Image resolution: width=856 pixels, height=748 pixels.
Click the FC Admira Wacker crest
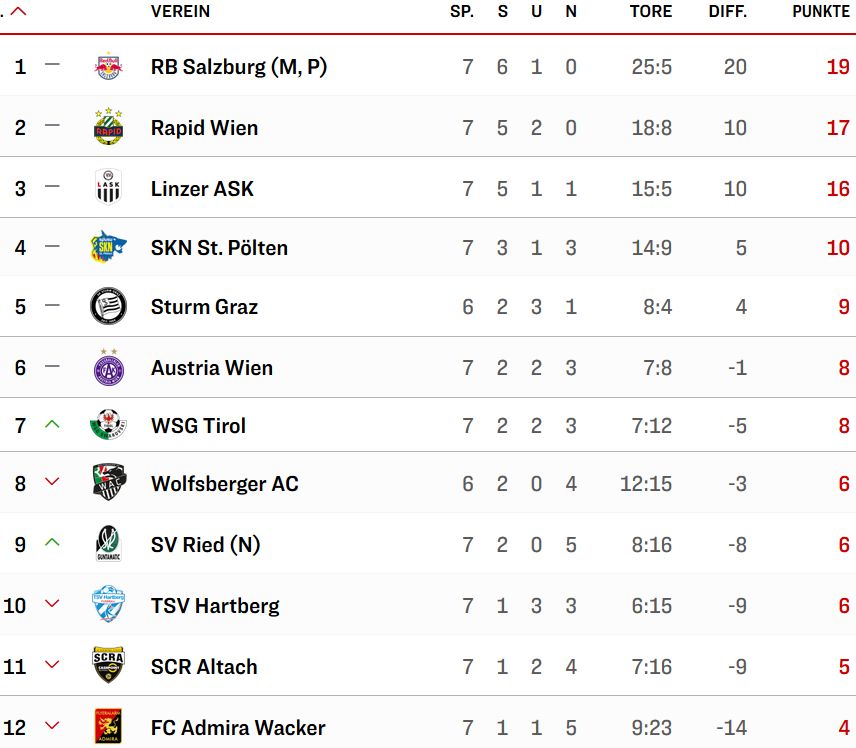[108, 727]
